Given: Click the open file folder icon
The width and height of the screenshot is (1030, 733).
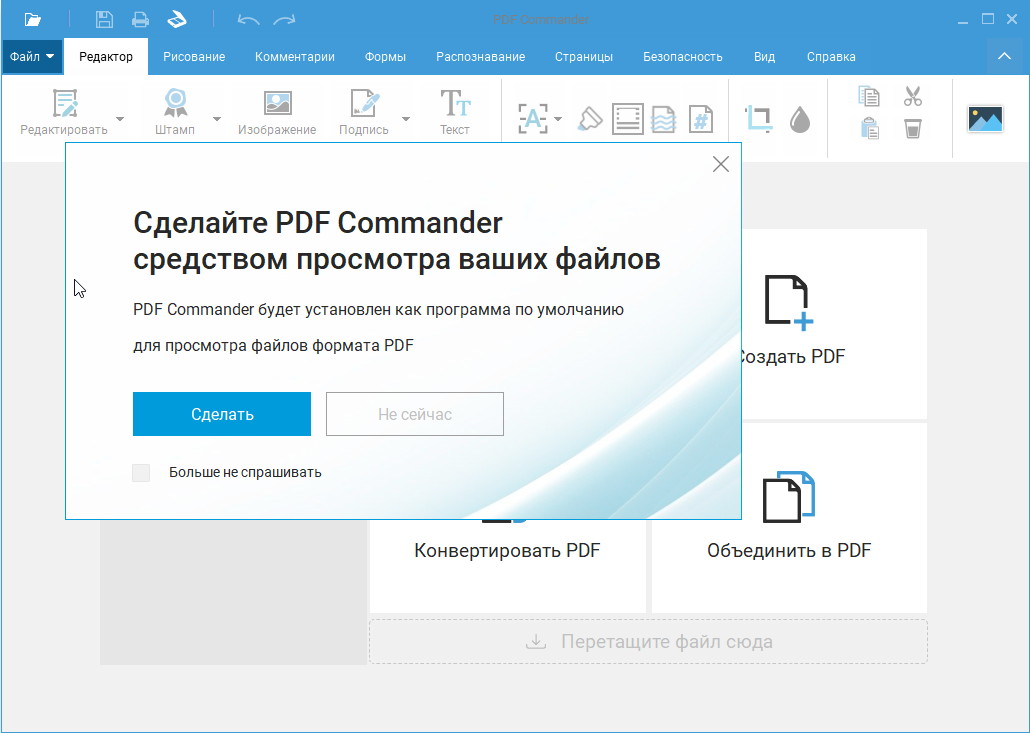Looking at the screenshot, I should pos(32,20).
